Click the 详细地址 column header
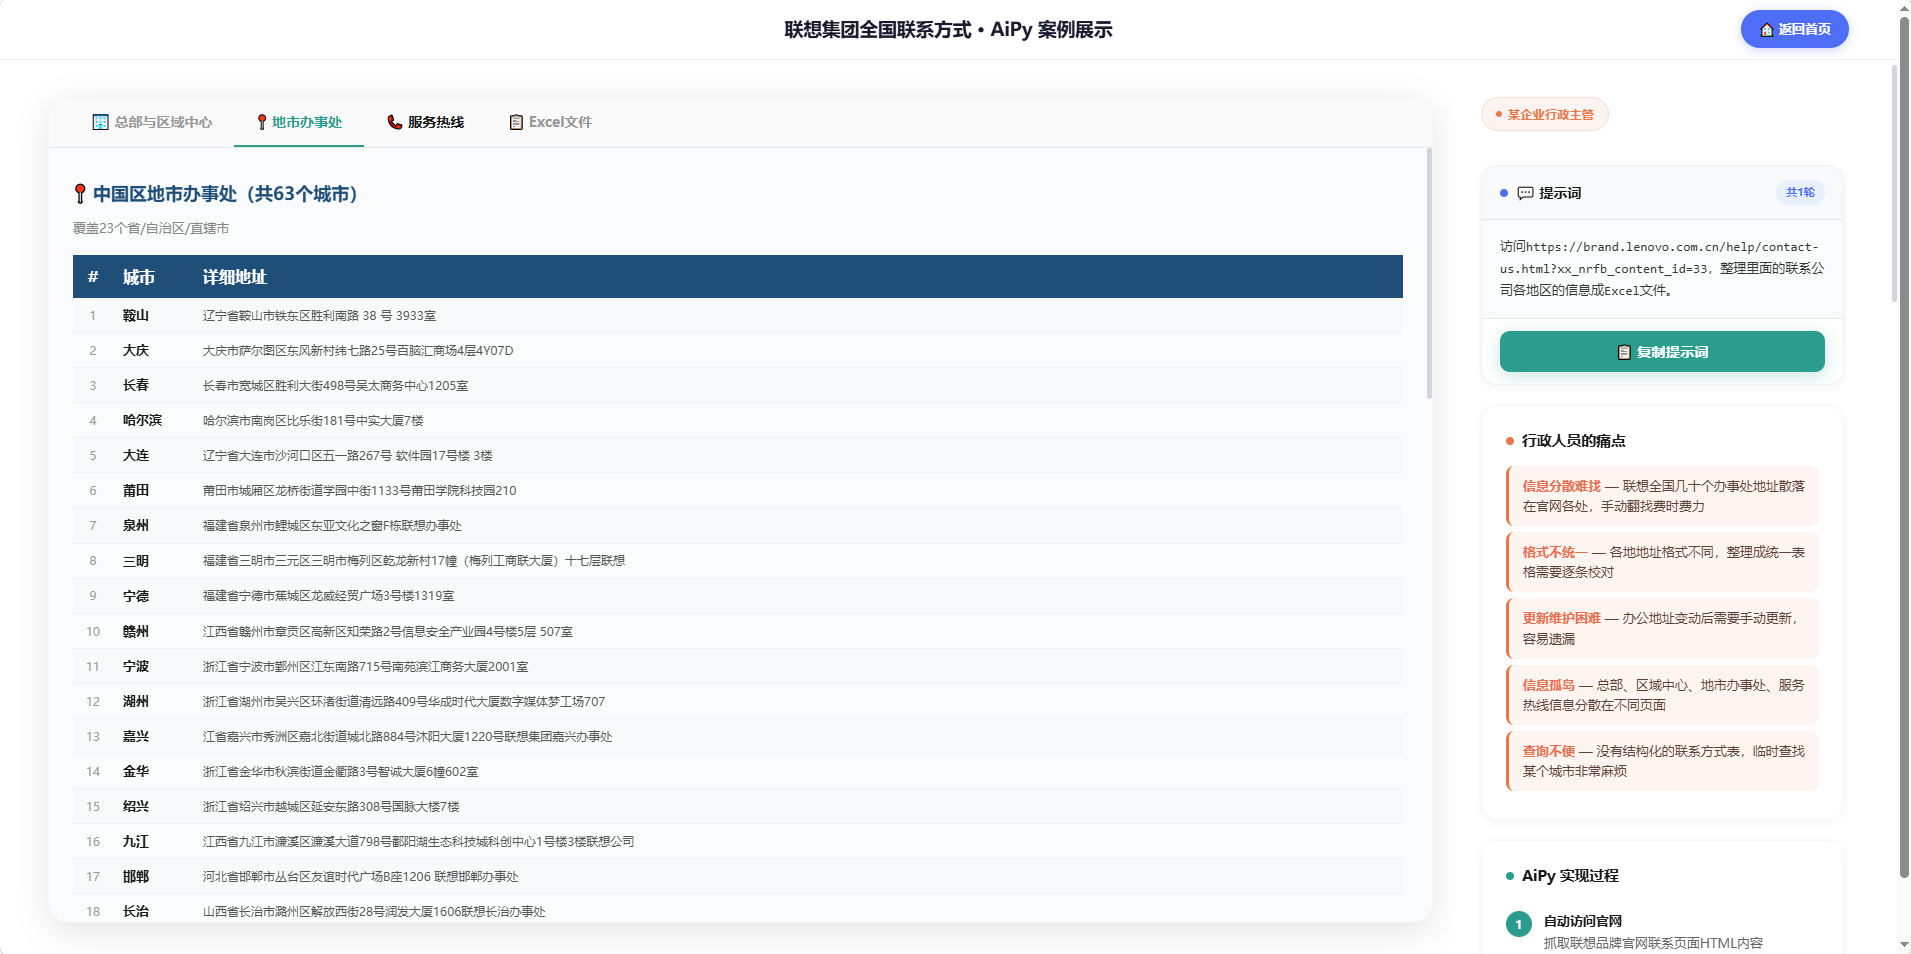The height and width of the screenshot is (954, 1911). tap(235, 277)
